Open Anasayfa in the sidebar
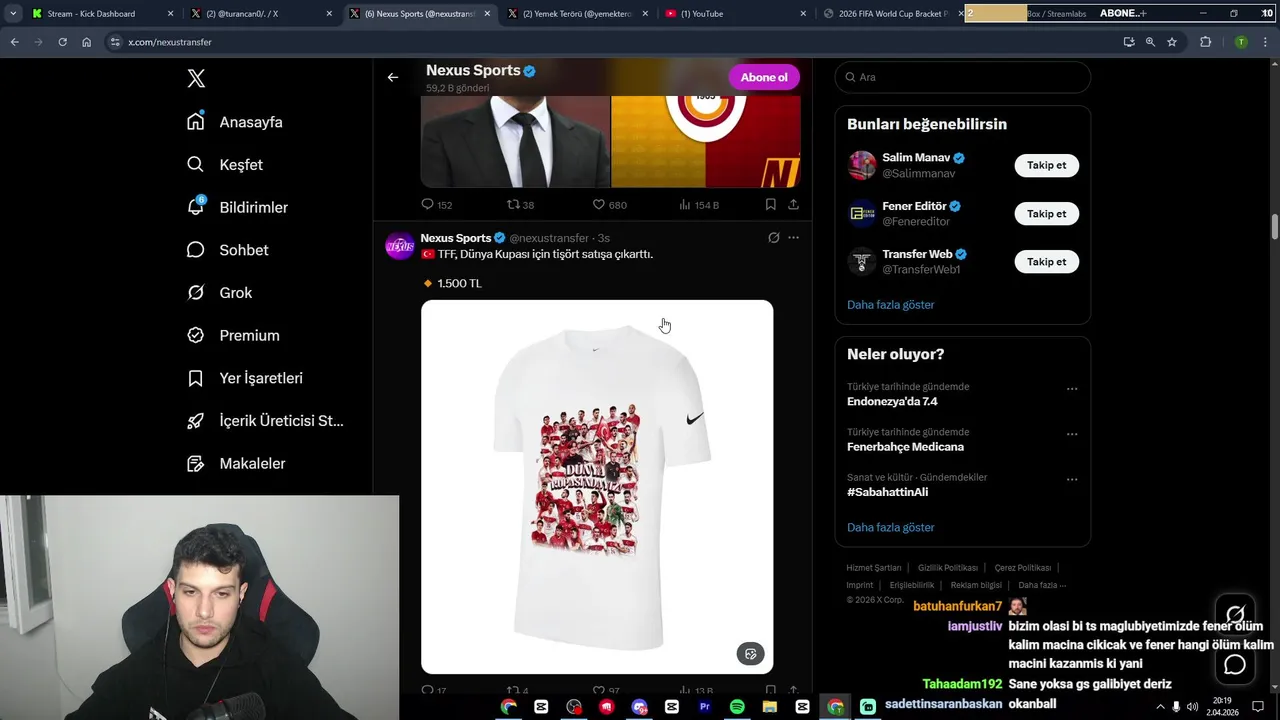The image size is (1280, 720). pyautogui.click(x=235, y=122)
